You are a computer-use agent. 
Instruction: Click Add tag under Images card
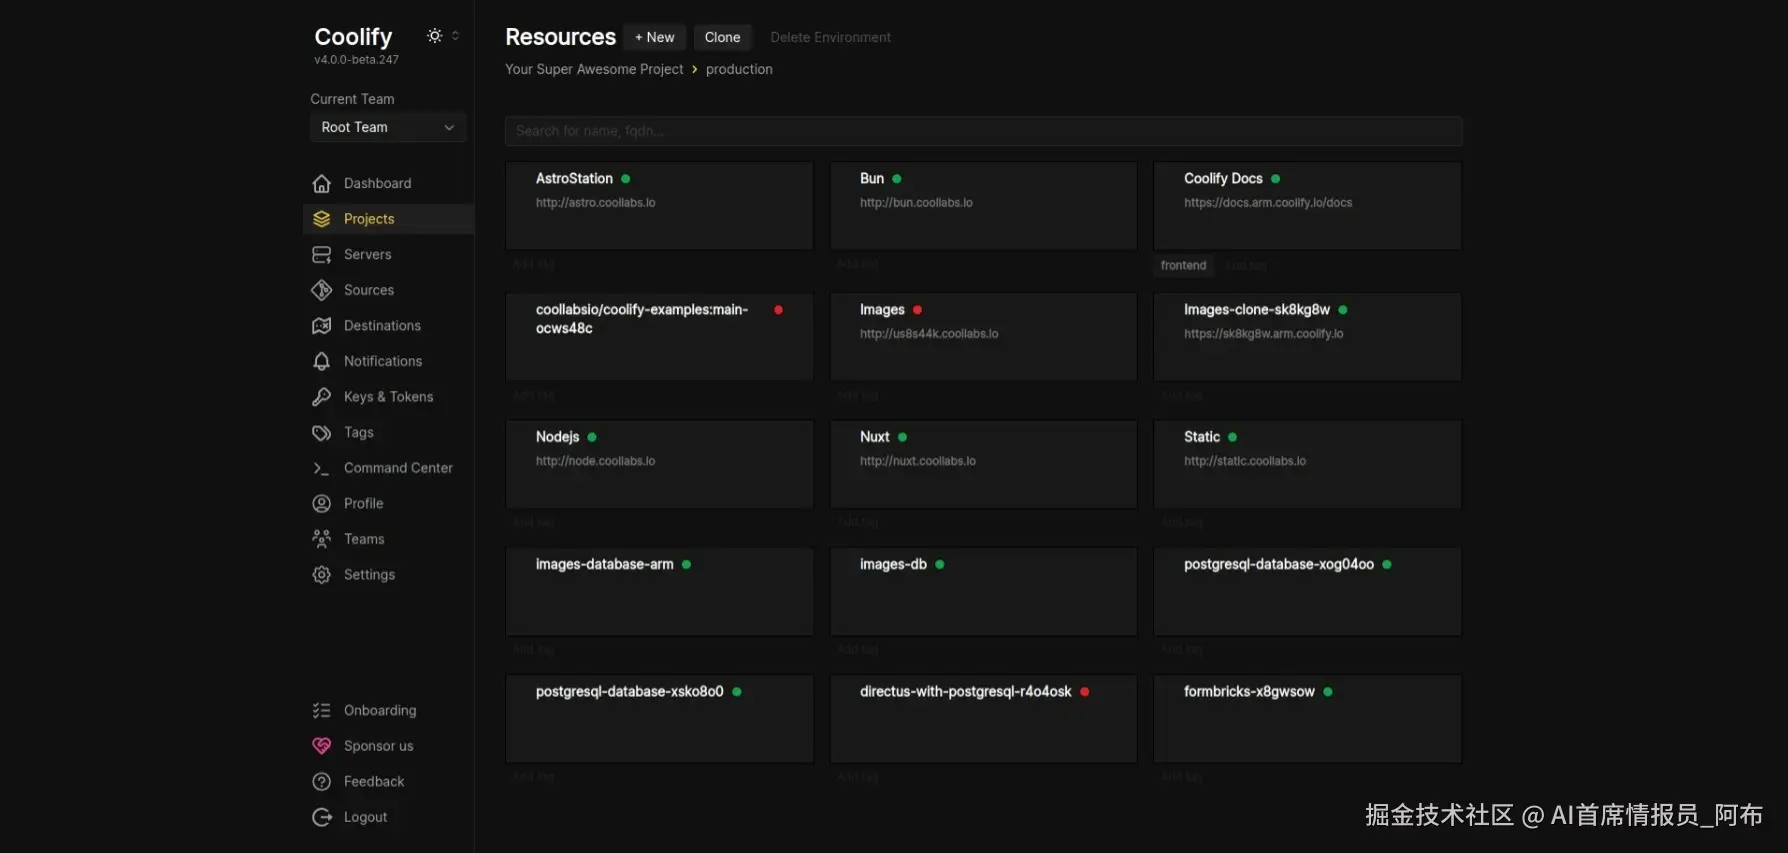857,395
